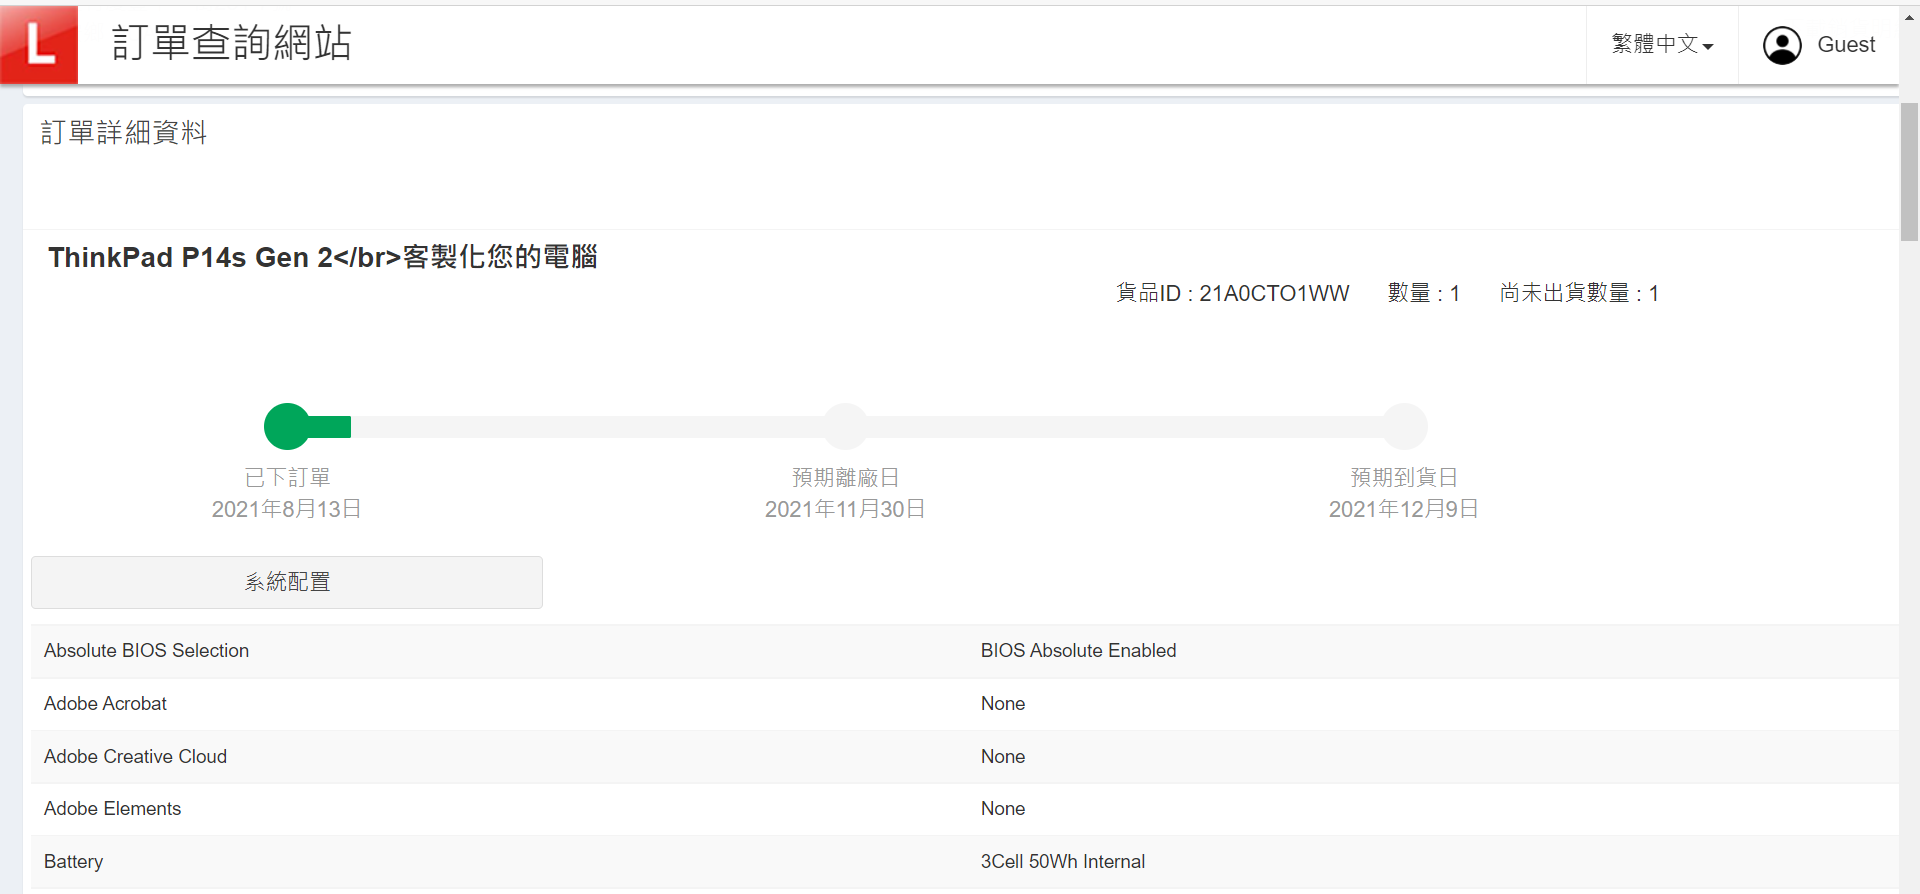Click the red Lenovo L logo
This screenshot has width=1920, height=894.
(39, 44)
